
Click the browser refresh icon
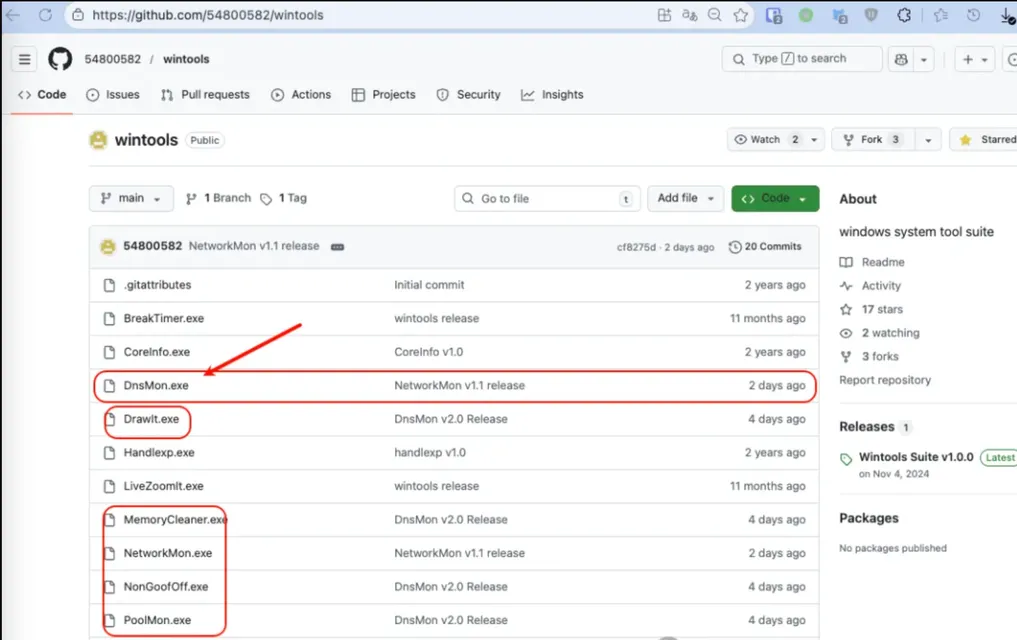[45, 15]
